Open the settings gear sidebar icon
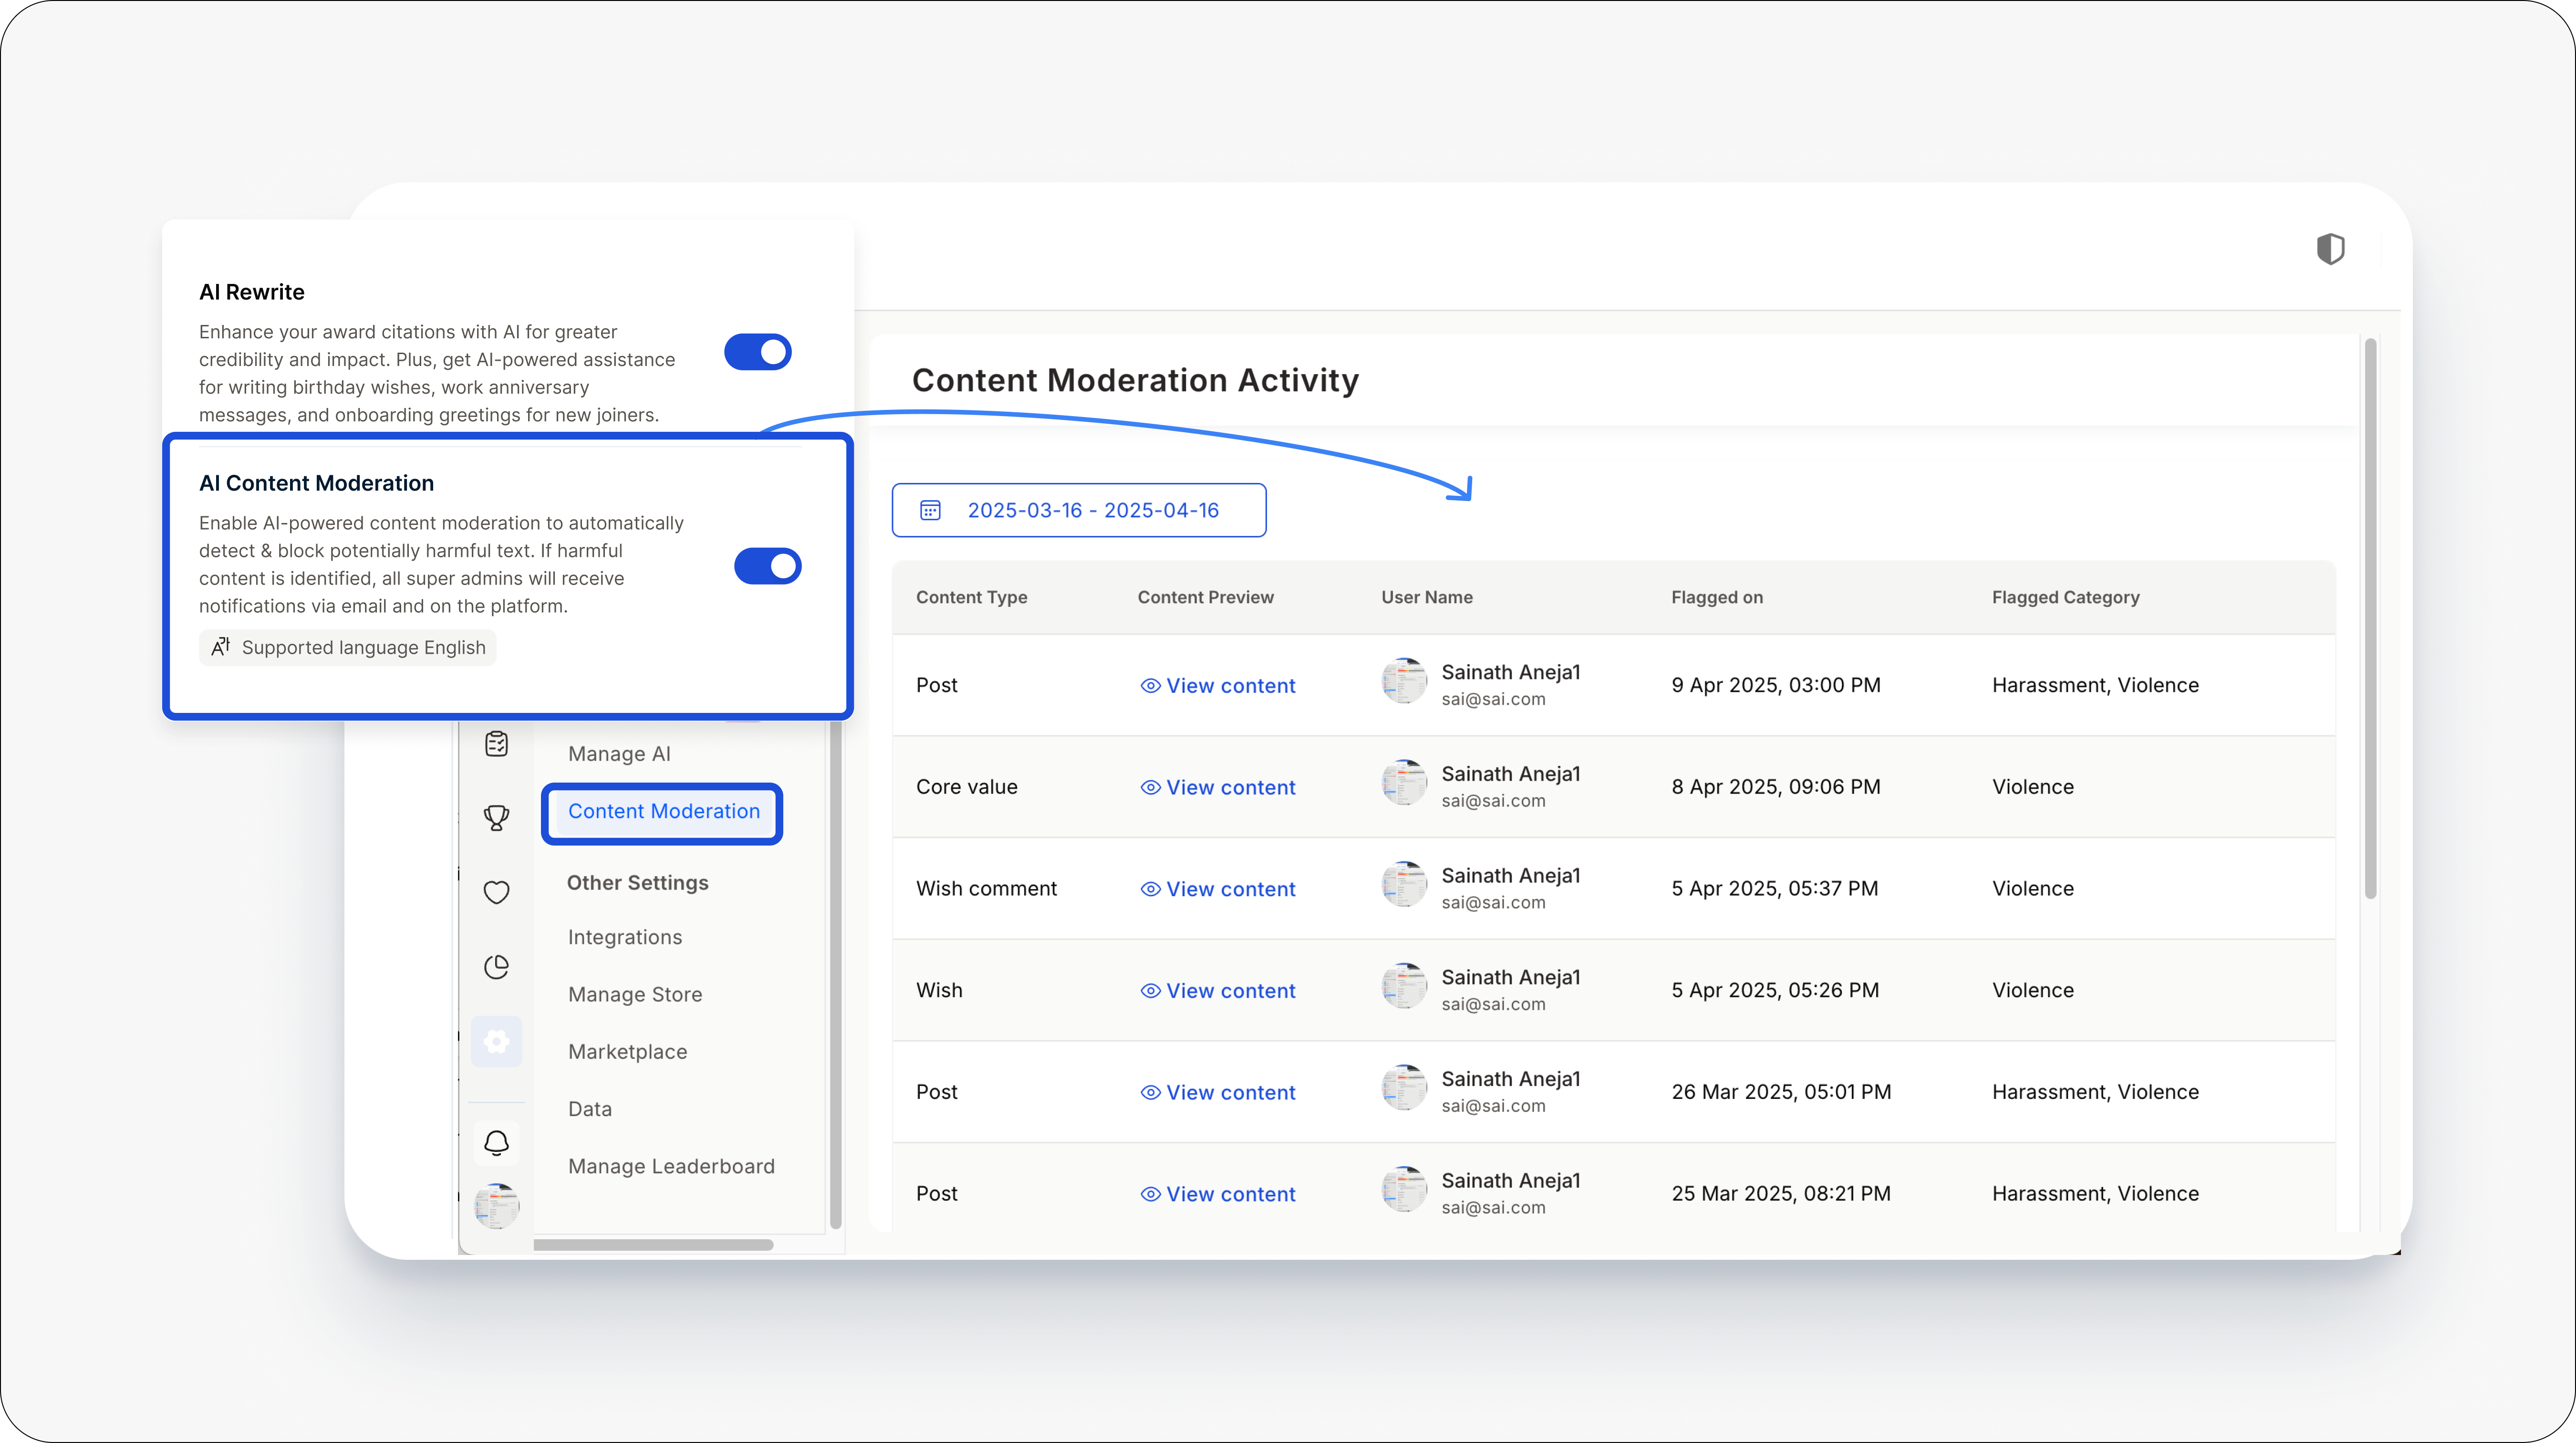 click(496, 1041)
